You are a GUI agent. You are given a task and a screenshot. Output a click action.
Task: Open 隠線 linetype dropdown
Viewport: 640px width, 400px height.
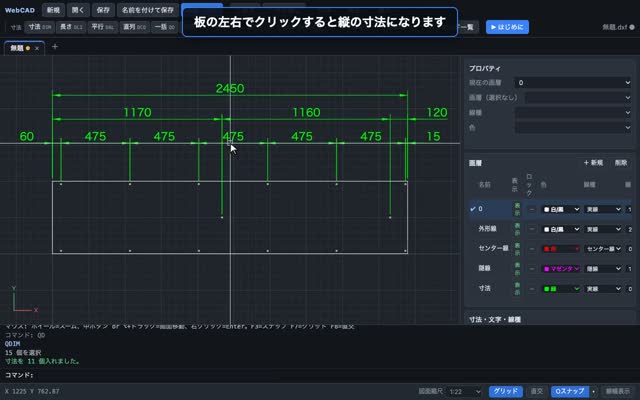pyautogui.click(x=603, y=269)
